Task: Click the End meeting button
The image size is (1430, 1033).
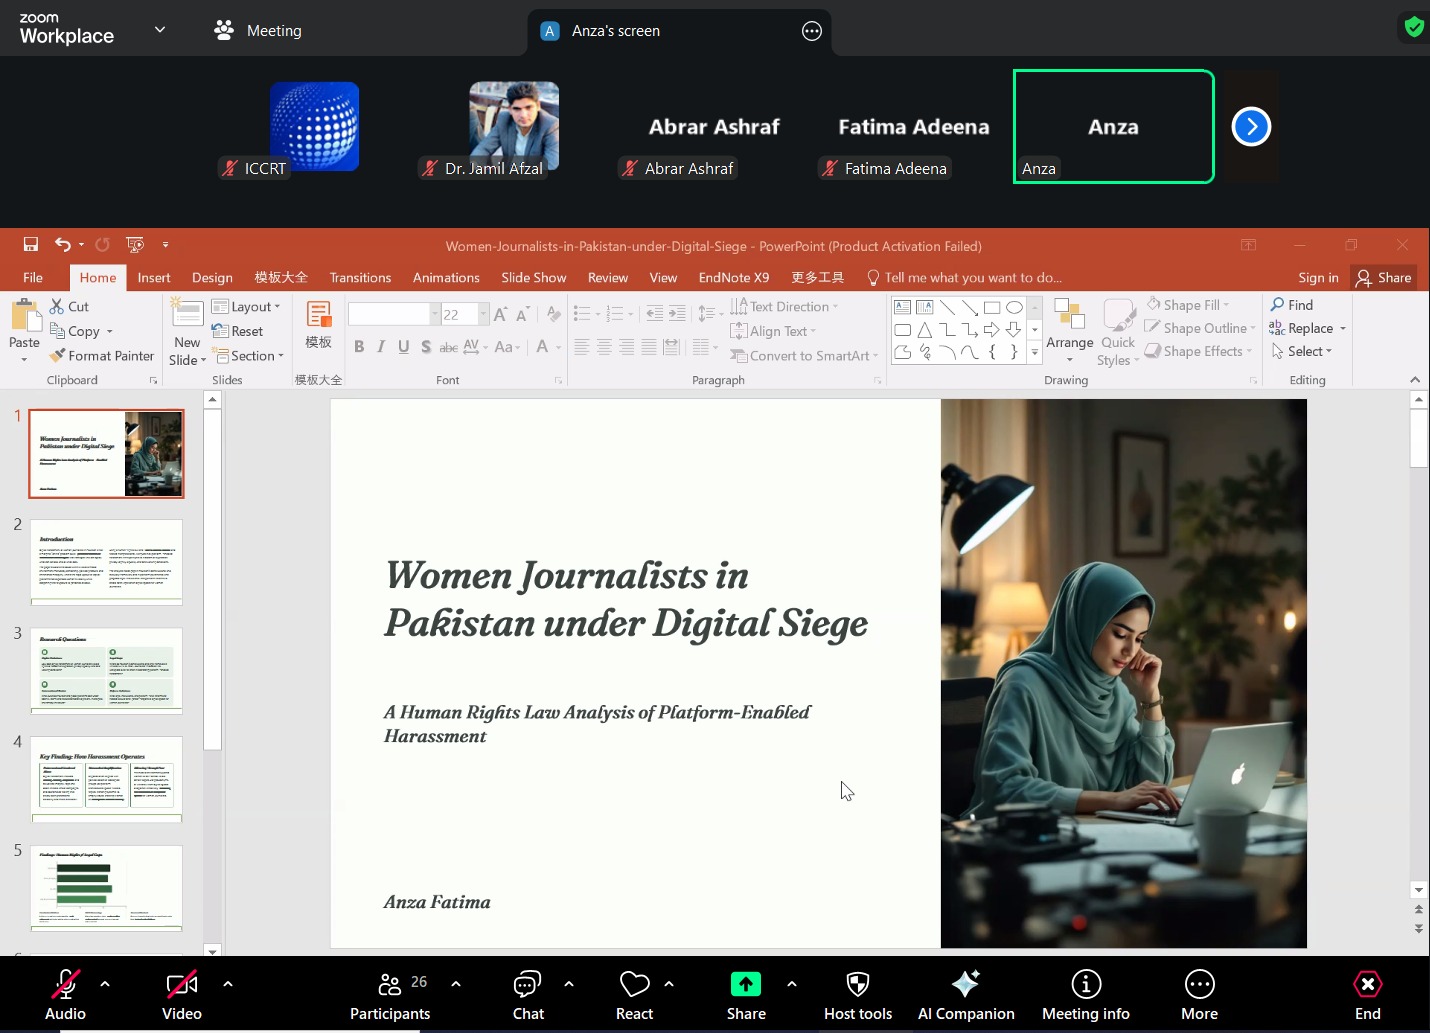Action: click(x=1368, y=995)
